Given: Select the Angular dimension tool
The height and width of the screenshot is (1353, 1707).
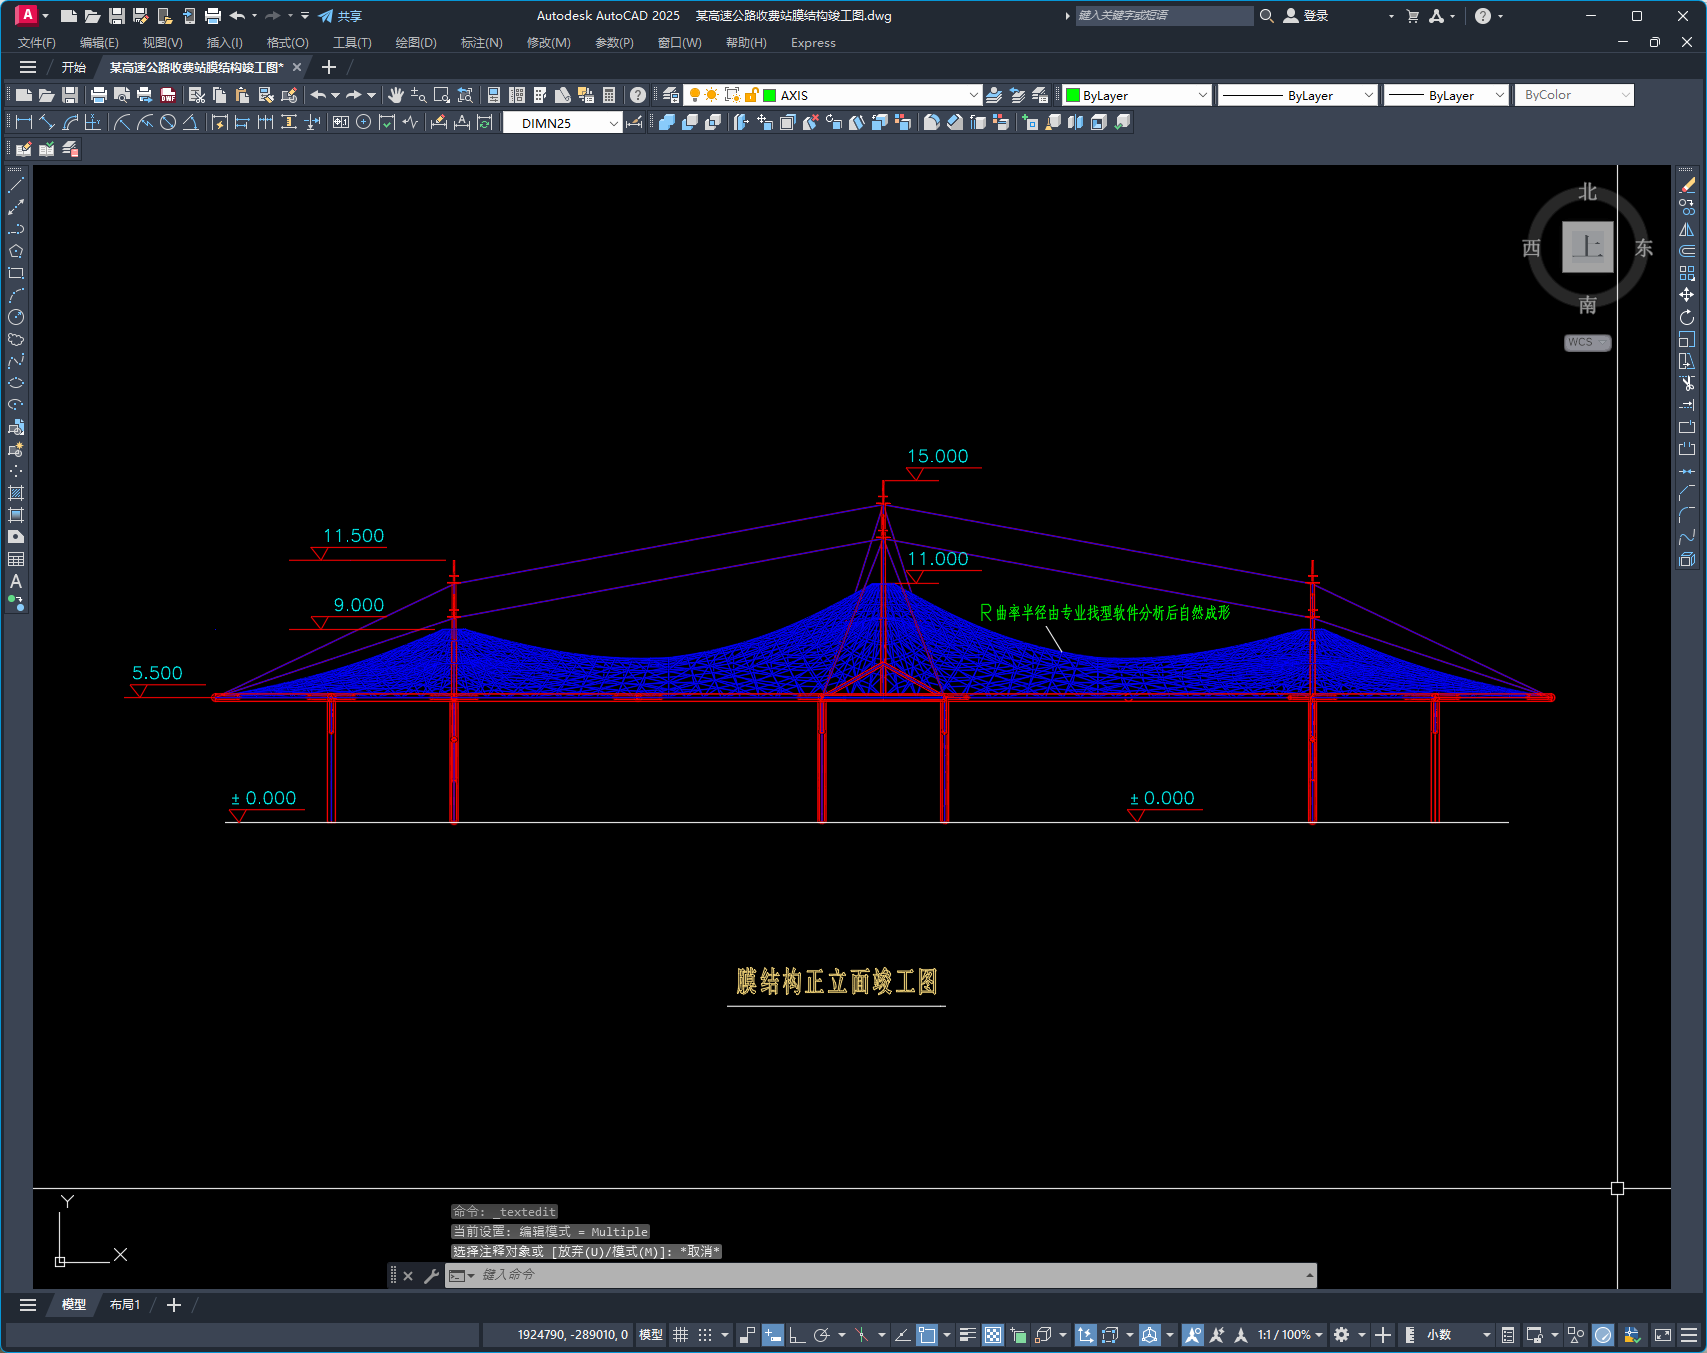Looking at the screenshot, I should [x=190, y=122].
